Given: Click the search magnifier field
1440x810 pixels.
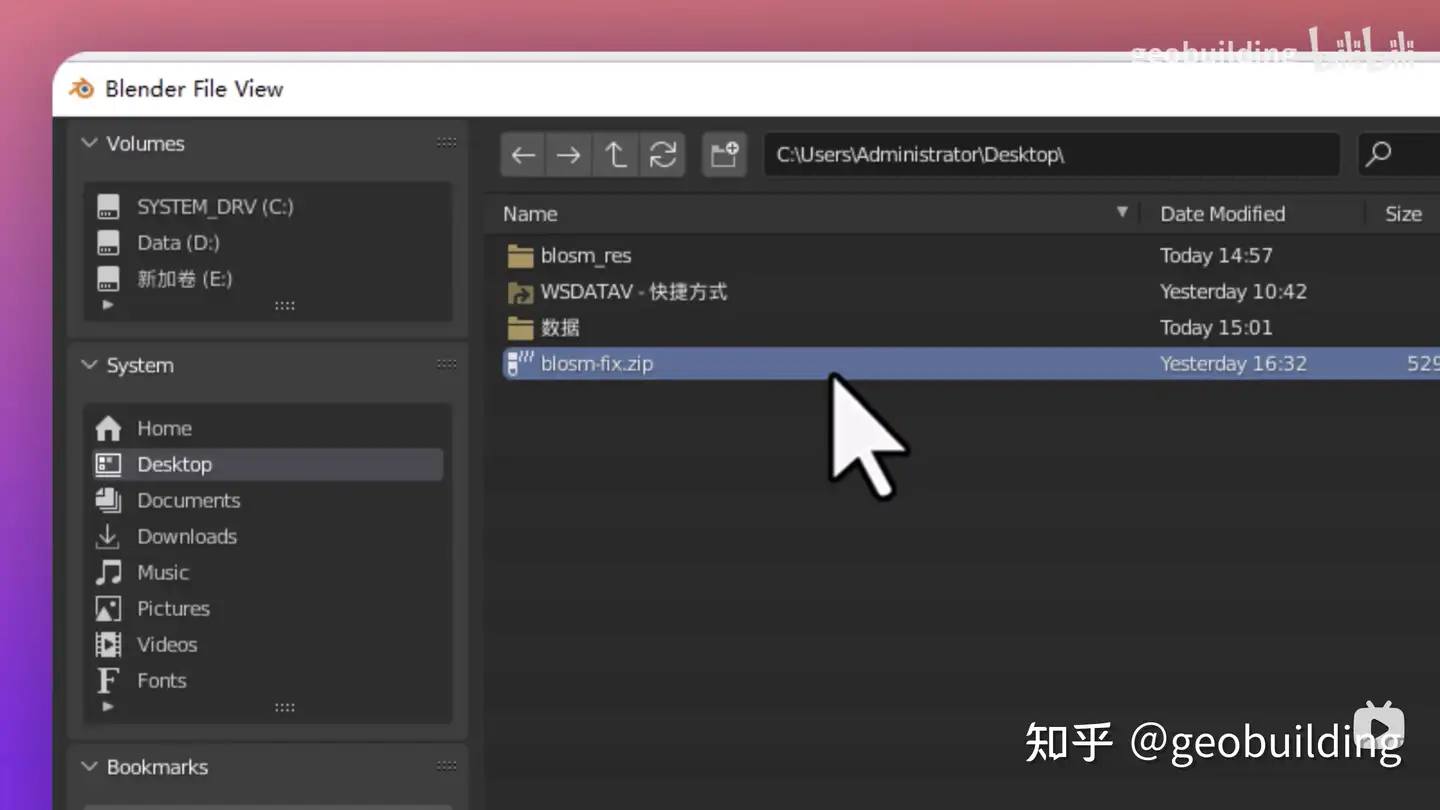Looking at the screenshot, I should click(1399, 155).
